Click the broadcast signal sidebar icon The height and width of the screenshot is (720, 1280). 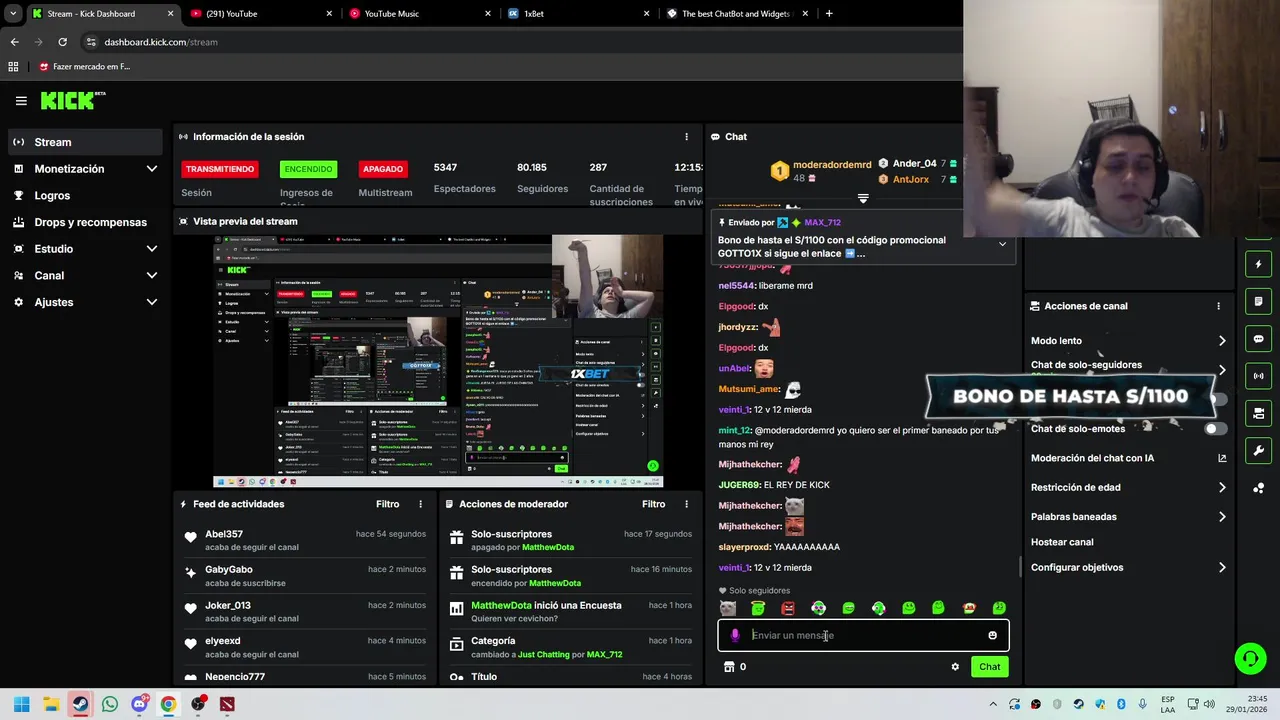1258,376
